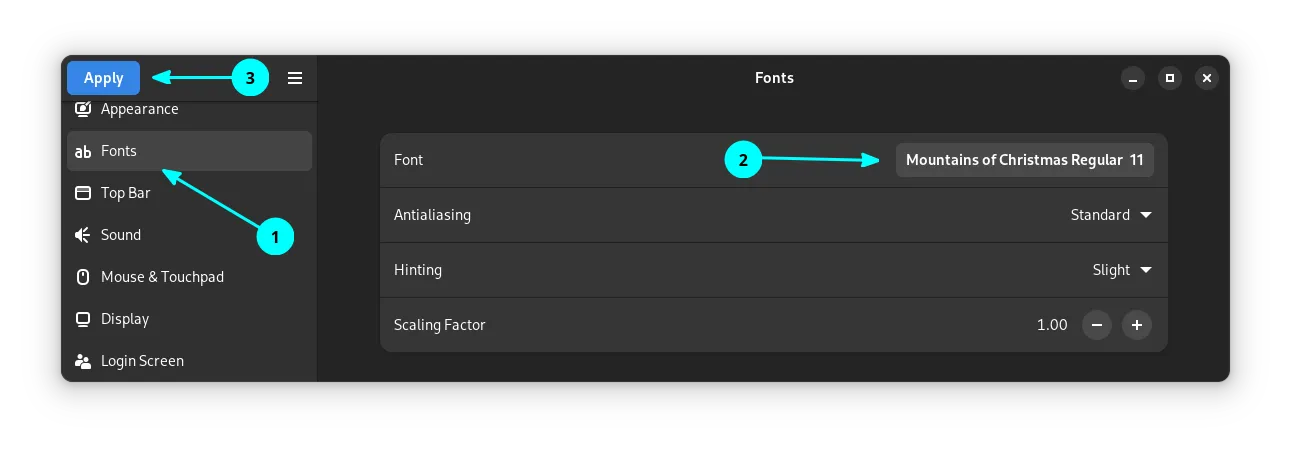Viewport: 1291px width, 449px height.
Task: Click the Login Screen users icon
Action: tap(84, 361)
